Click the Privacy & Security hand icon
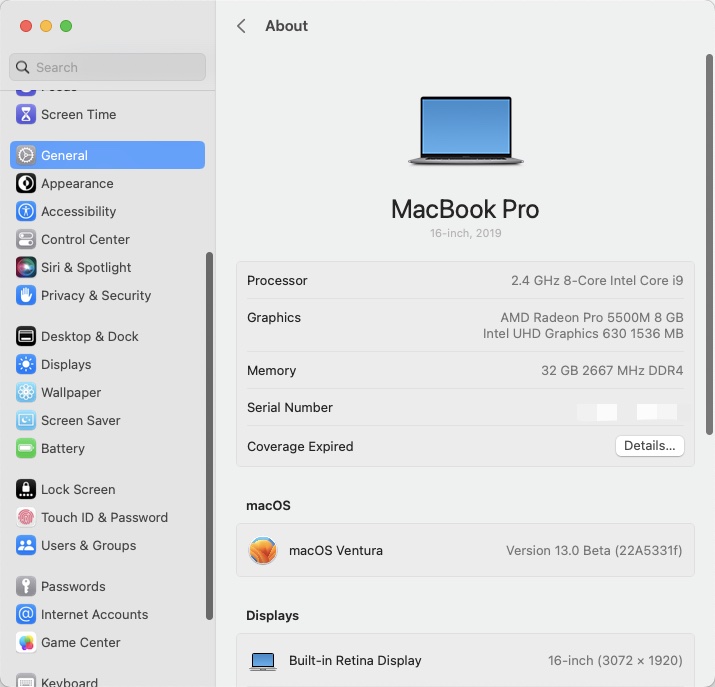The height and width of the screenshot is (687, 715). point(26,296)
